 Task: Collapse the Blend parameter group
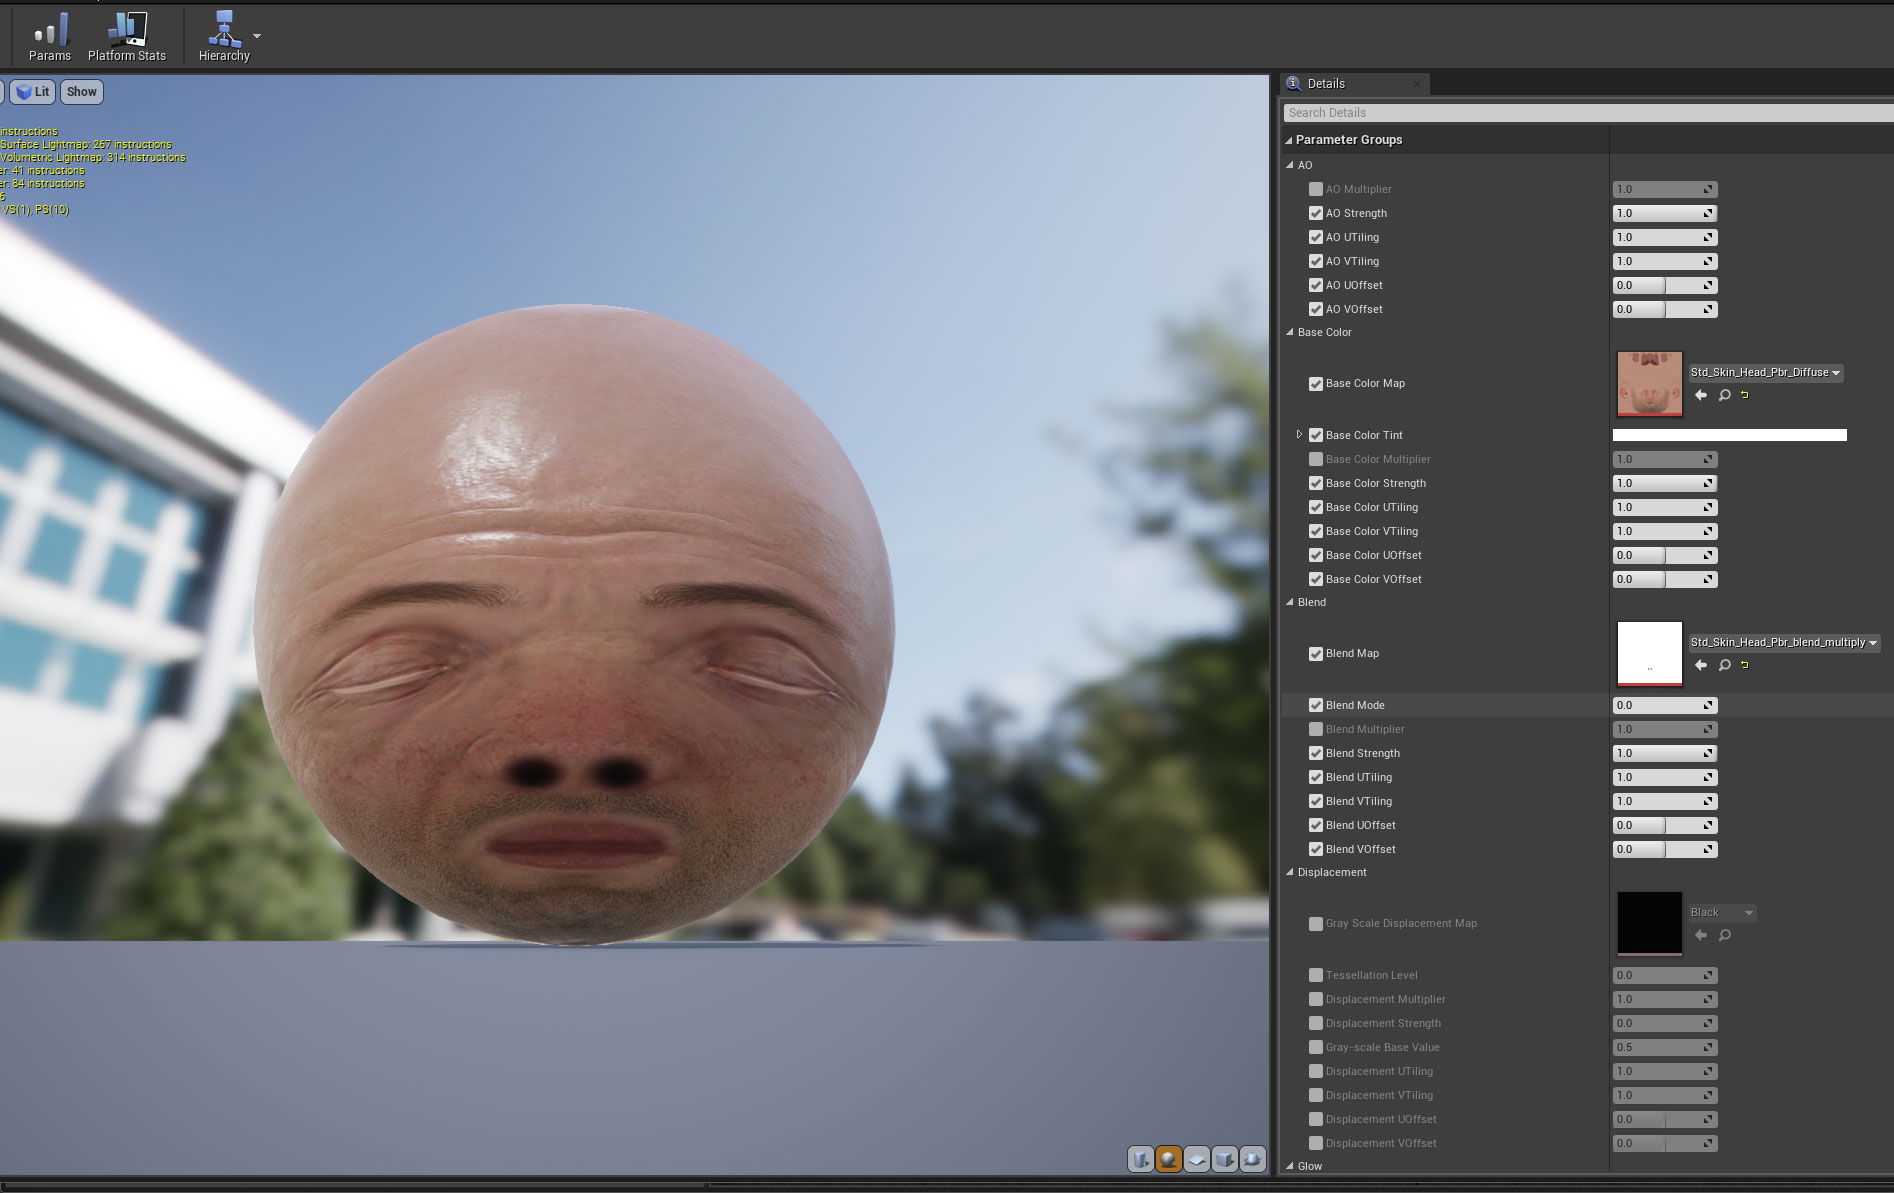tap(1290, 603)
